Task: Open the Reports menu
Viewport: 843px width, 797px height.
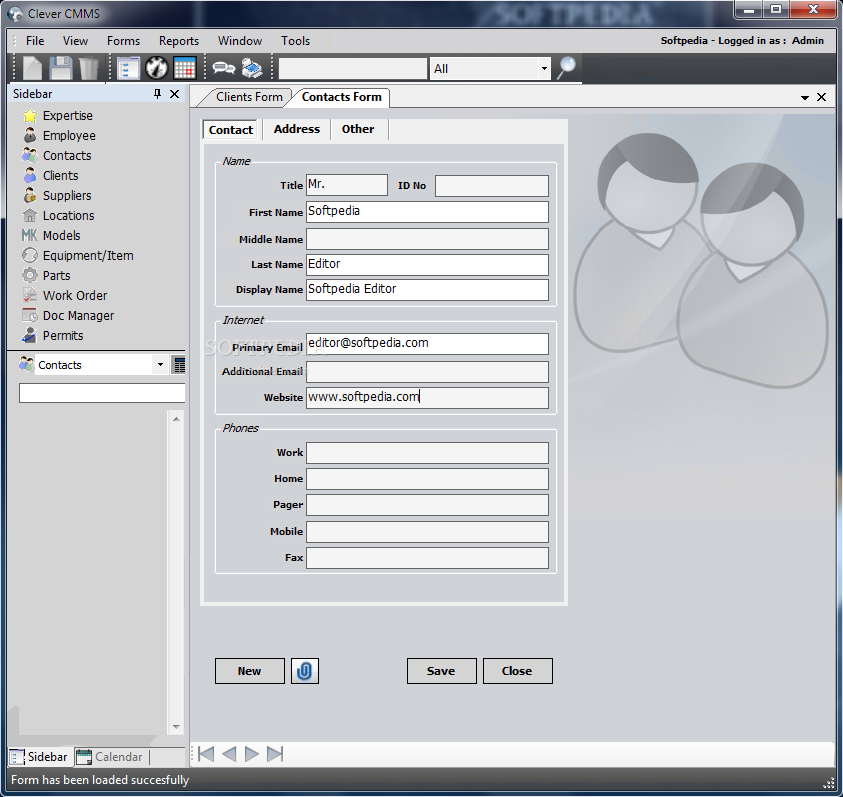Action: pos(178,41)
